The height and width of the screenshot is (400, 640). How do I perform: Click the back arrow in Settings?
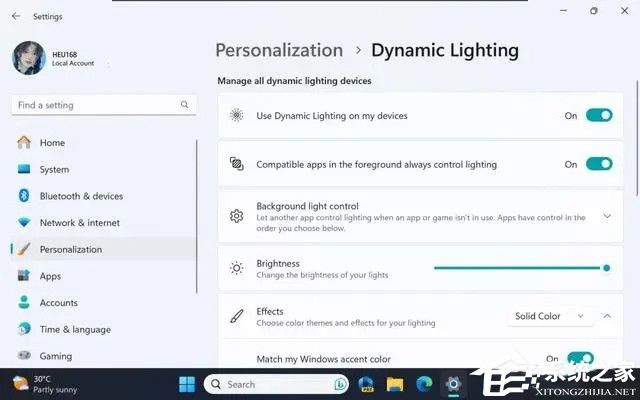click(x=16, y=16)
